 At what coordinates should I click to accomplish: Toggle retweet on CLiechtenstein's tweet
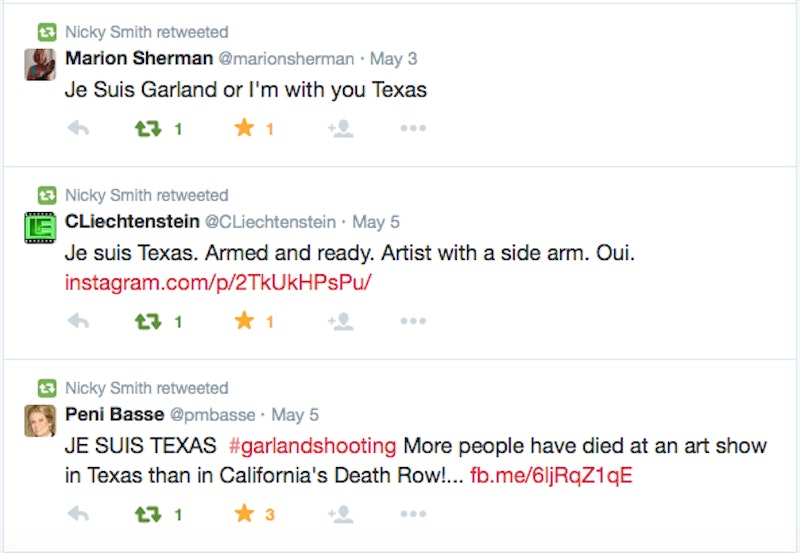(148, 322)
